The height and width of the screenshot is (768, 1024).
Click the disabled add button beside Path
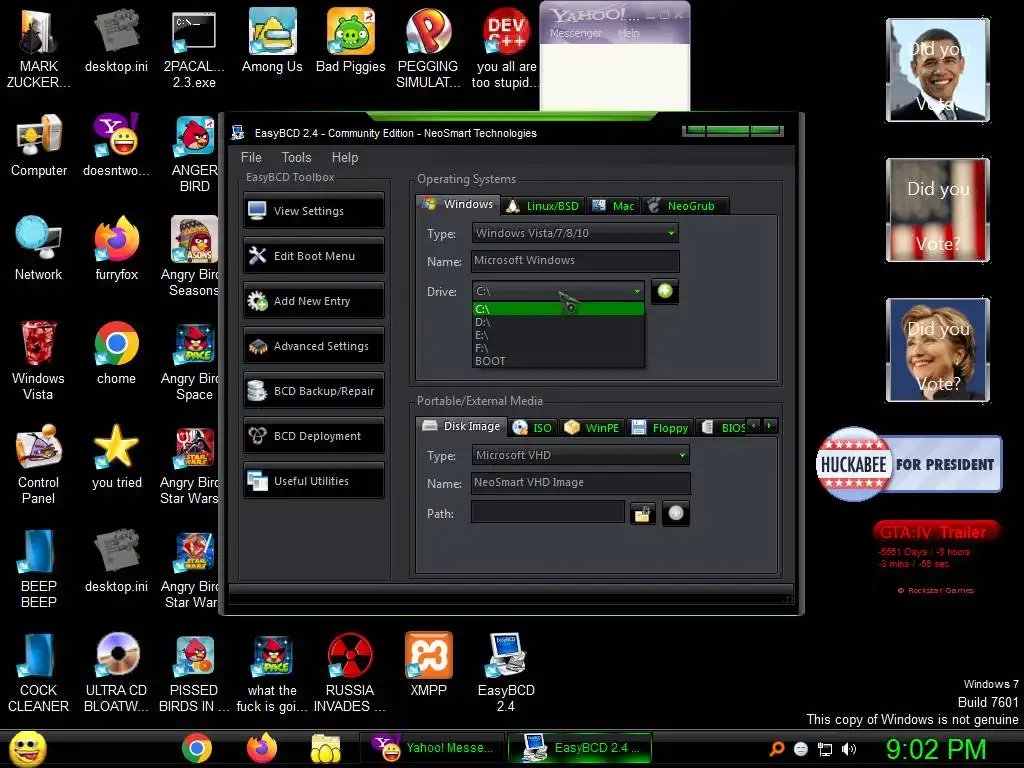click(x=675, y=513)
